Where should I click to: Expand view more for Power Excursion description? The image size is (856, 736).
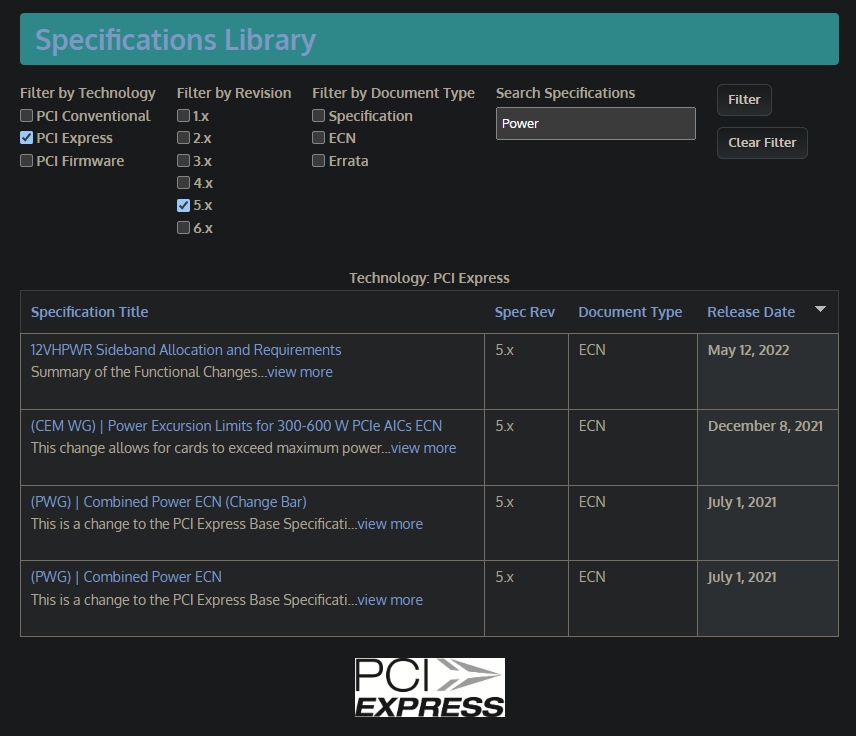coord(424,448)
